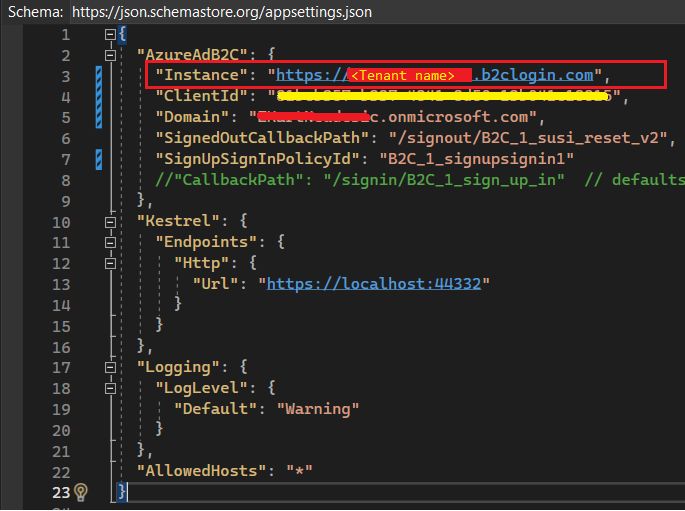Click the "Domain" key

pyautogui.click(x=193, y=117)
